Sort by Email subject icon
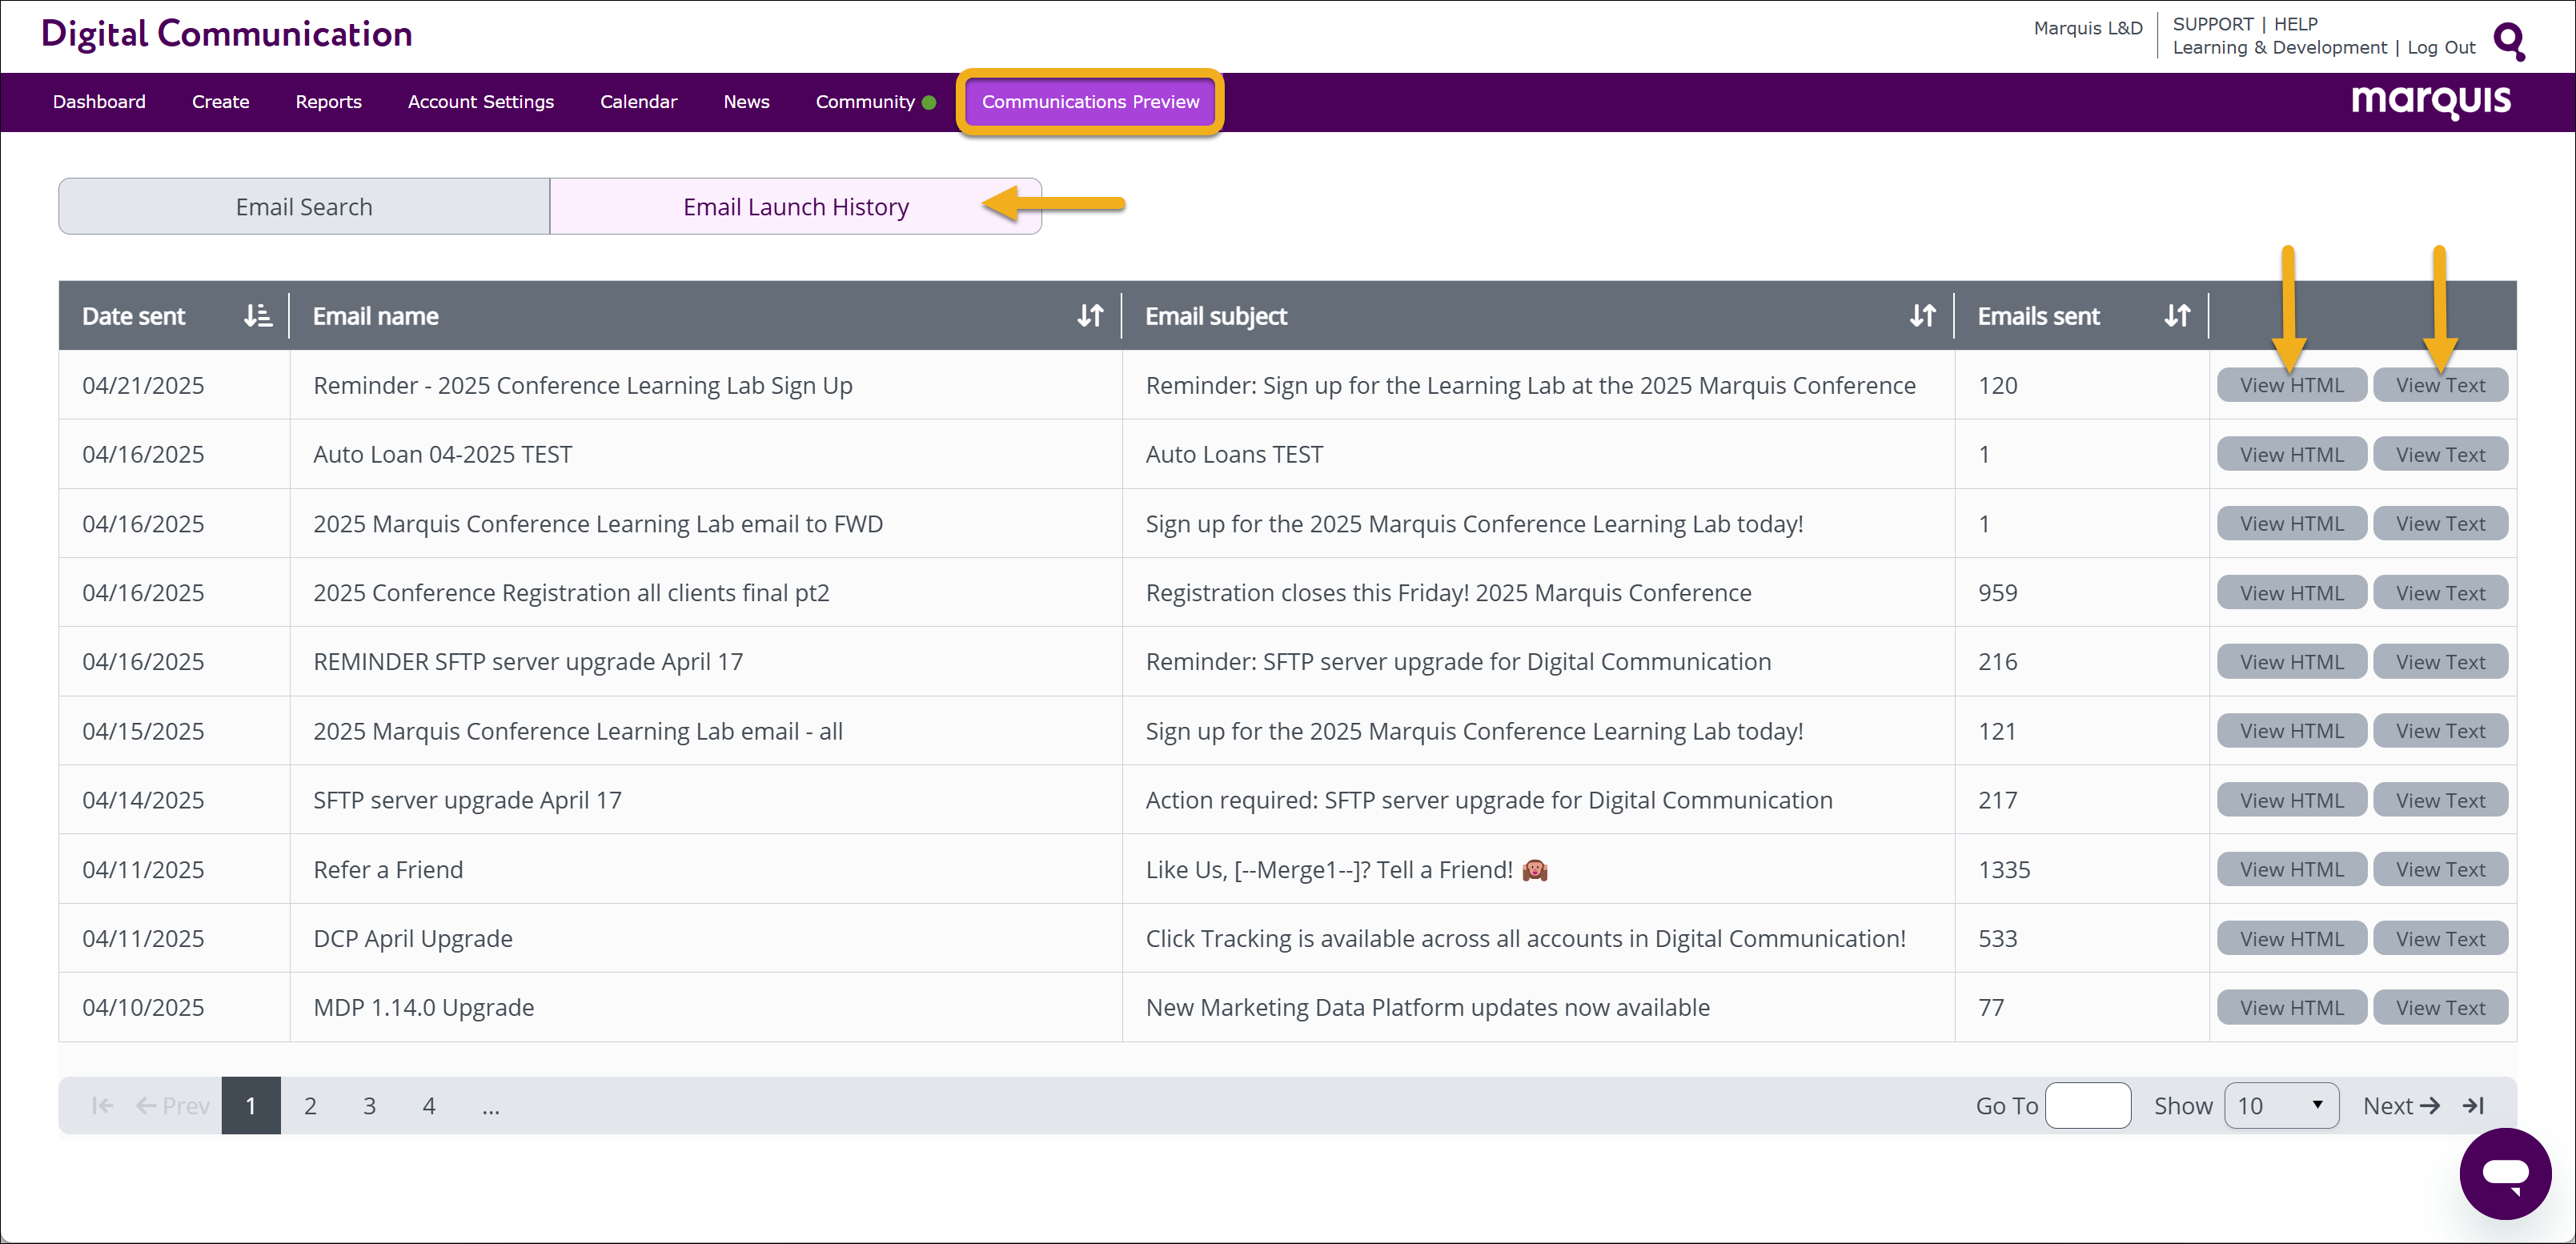Viewport: 2576px width, 1244px height. click(1922, 316)
